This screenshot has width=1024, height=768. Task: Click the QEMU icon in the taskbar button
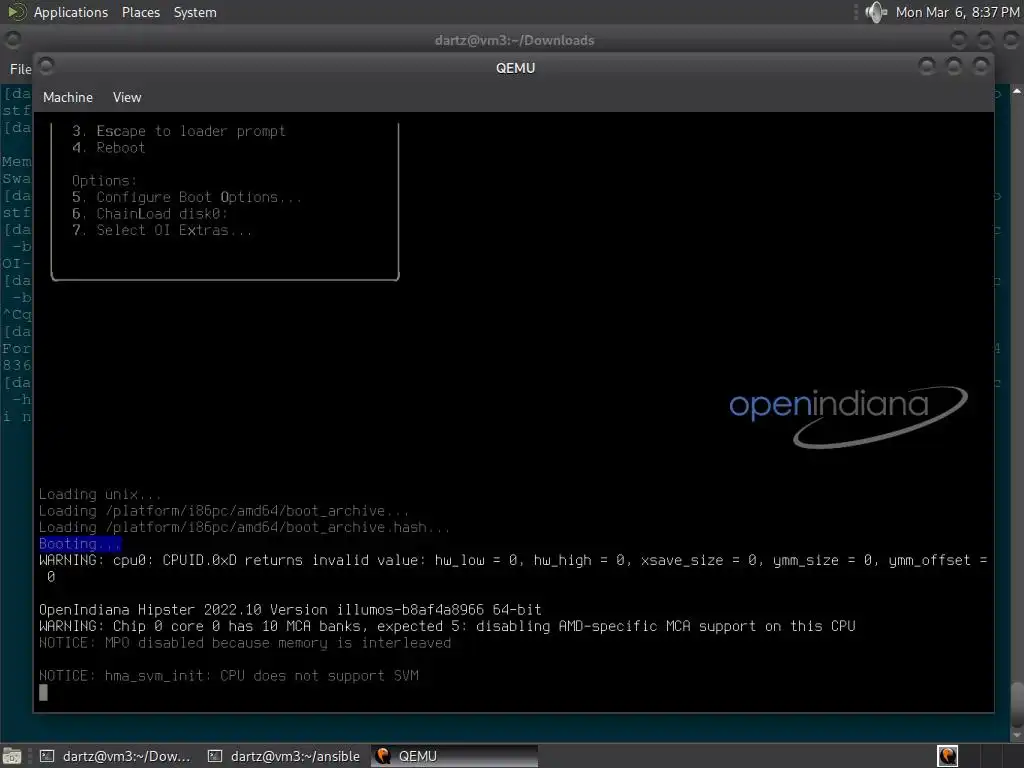pos(383,756)
